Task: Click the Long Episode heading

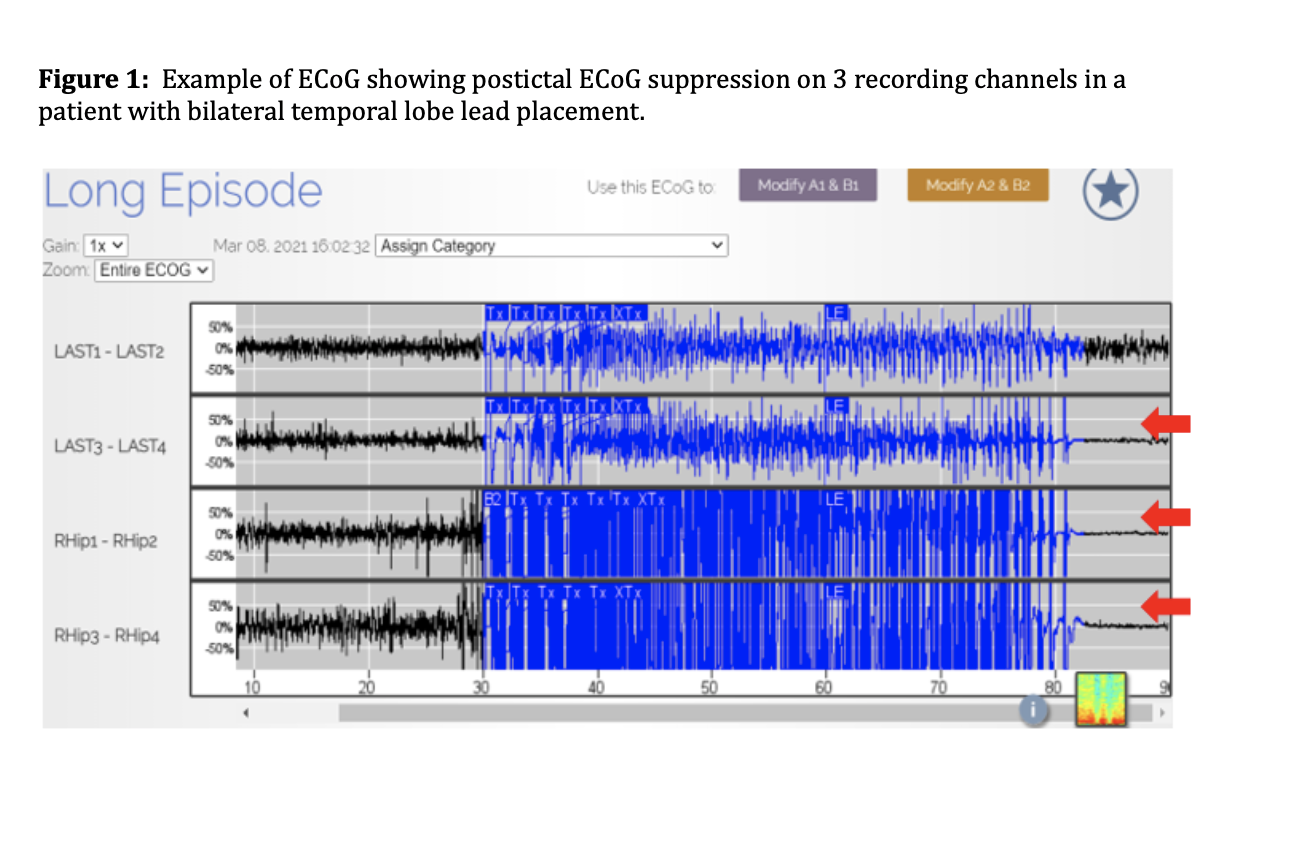Action: point(183,192)
